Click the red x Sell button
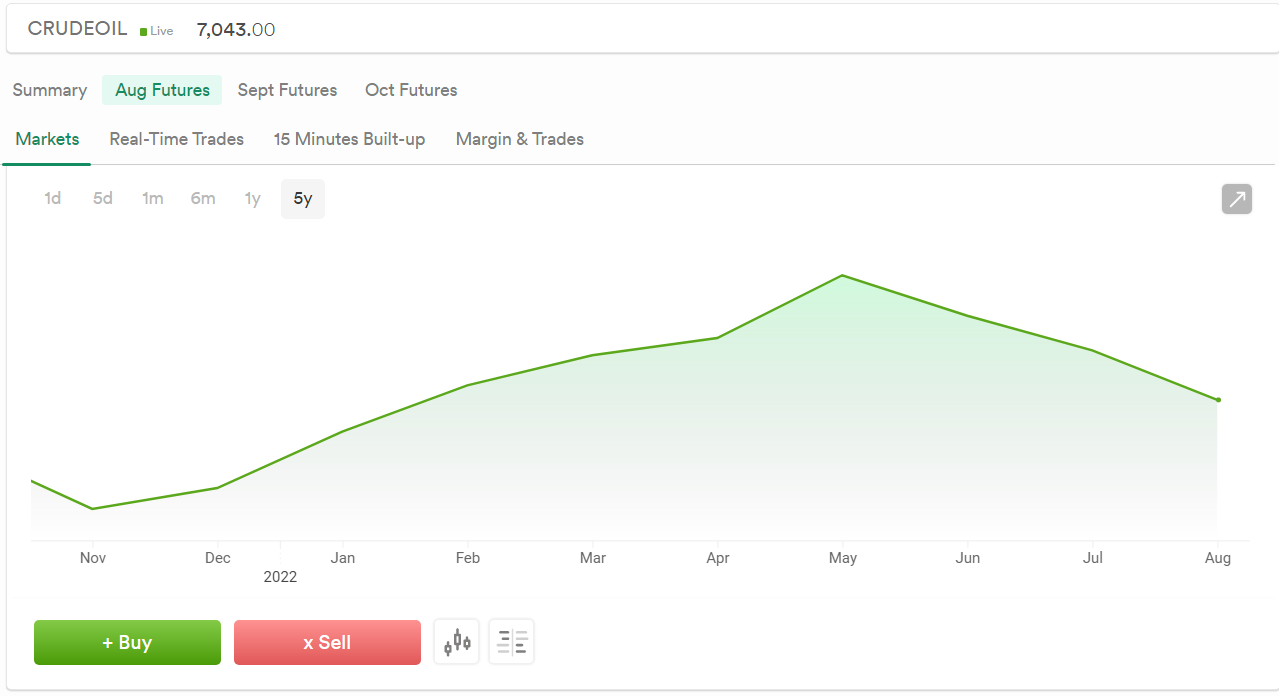 click(x=327, y=642)
